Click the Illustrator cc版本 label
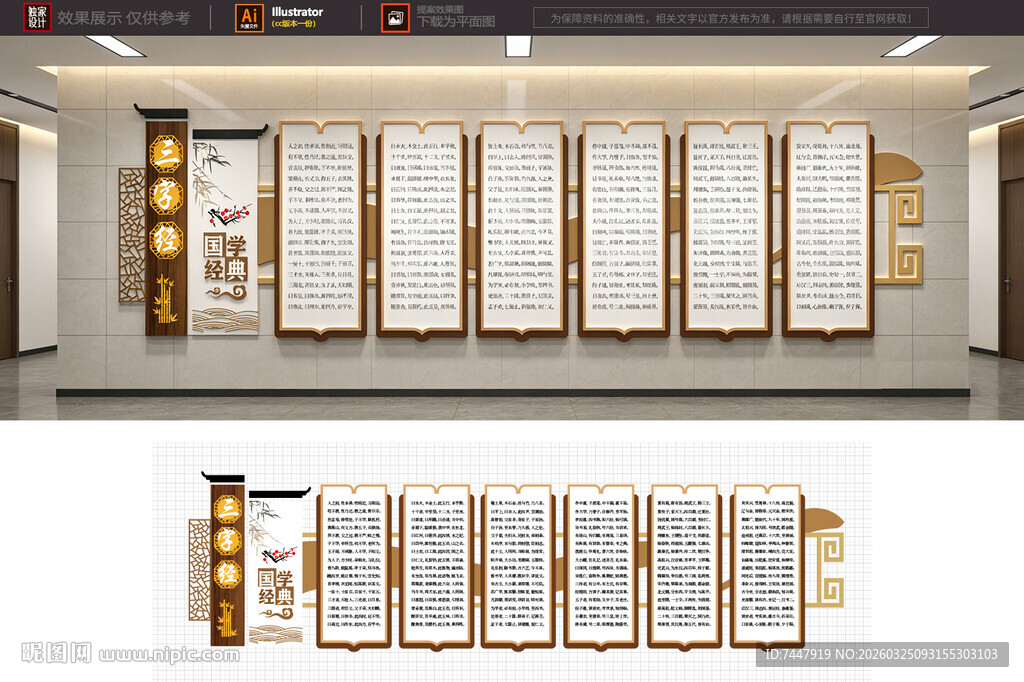The image size is (1024, 682). pyautogui.click(x=297, y=17)
